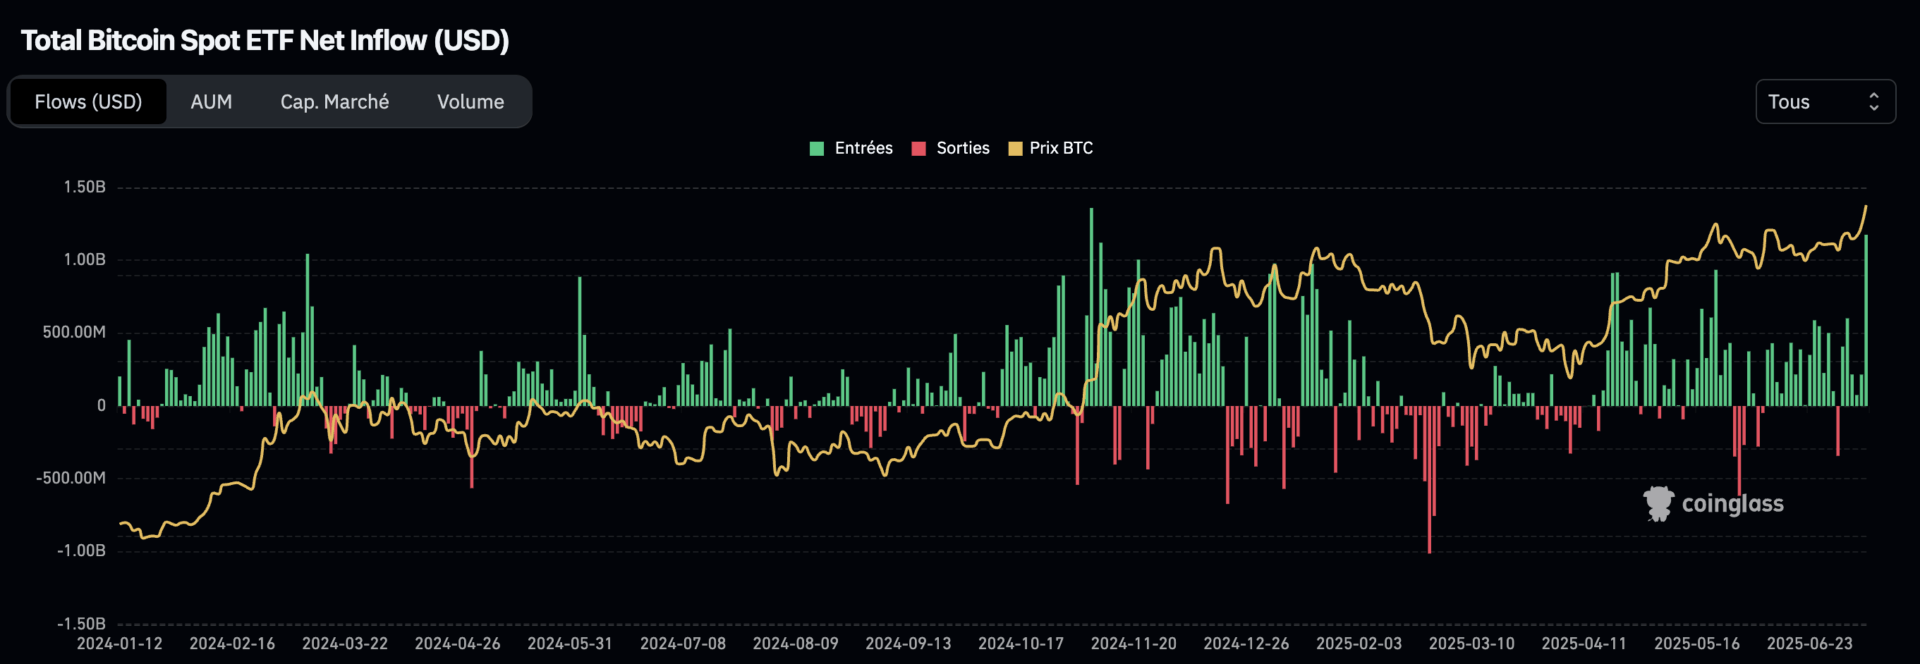Open the Tous time range dropdown
Viewport: 1920px width, 664px height.
pyautogui.click(x=1824, y=102)
